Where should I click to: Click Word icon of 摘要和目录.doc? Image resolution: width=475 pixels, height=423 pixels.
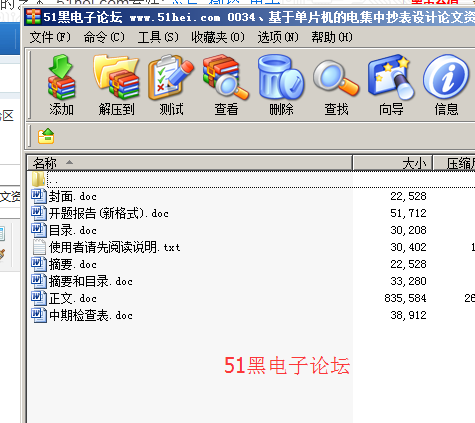click(39, 281)
